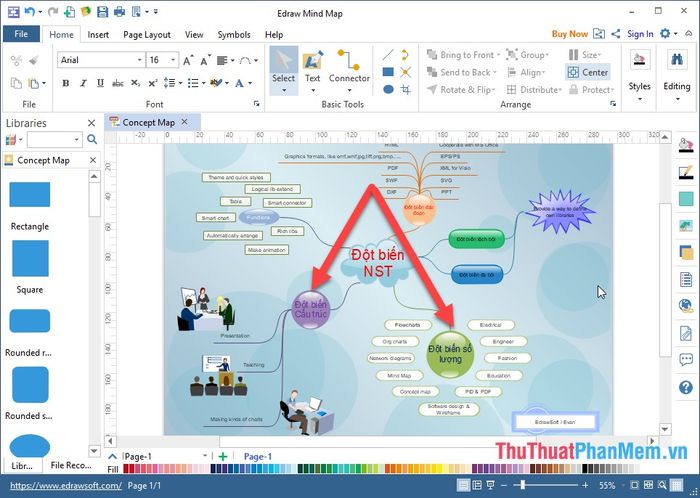Activate the Text tool

(x=313, y=71)
